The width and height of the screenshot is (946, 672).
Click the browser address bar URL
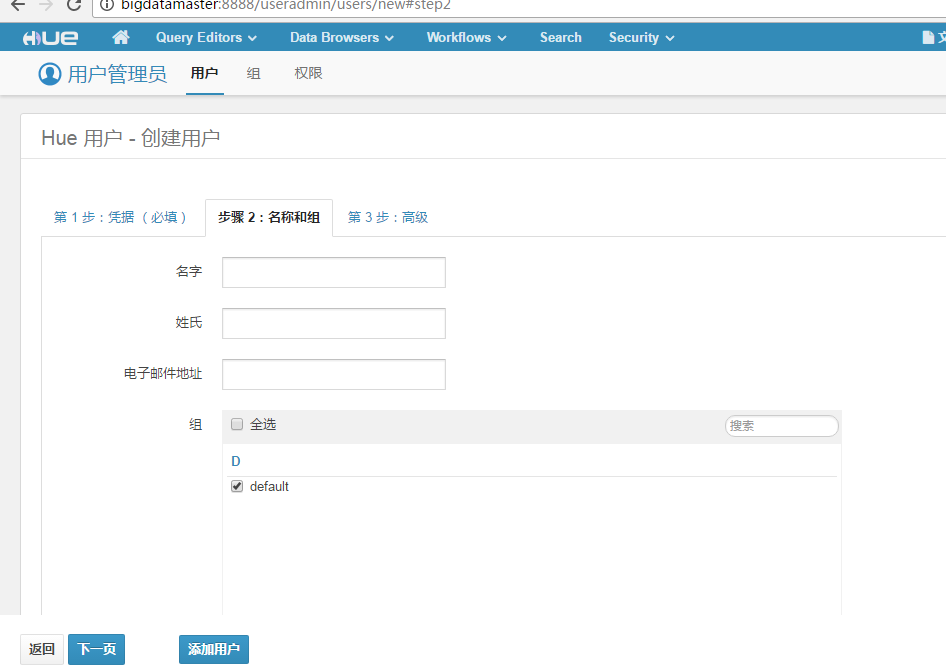coord(286,5)
